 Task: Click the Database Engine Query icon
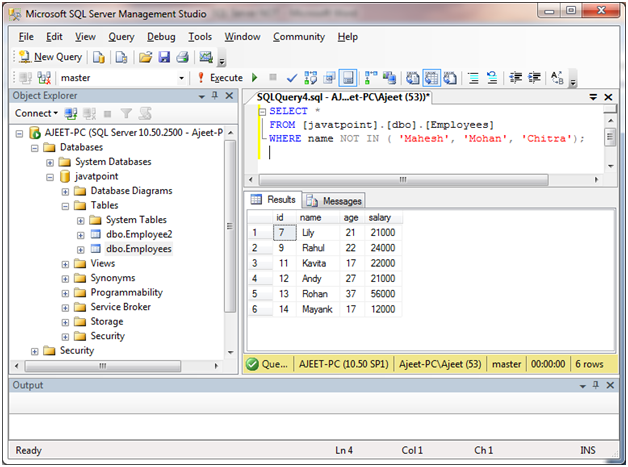99,57
